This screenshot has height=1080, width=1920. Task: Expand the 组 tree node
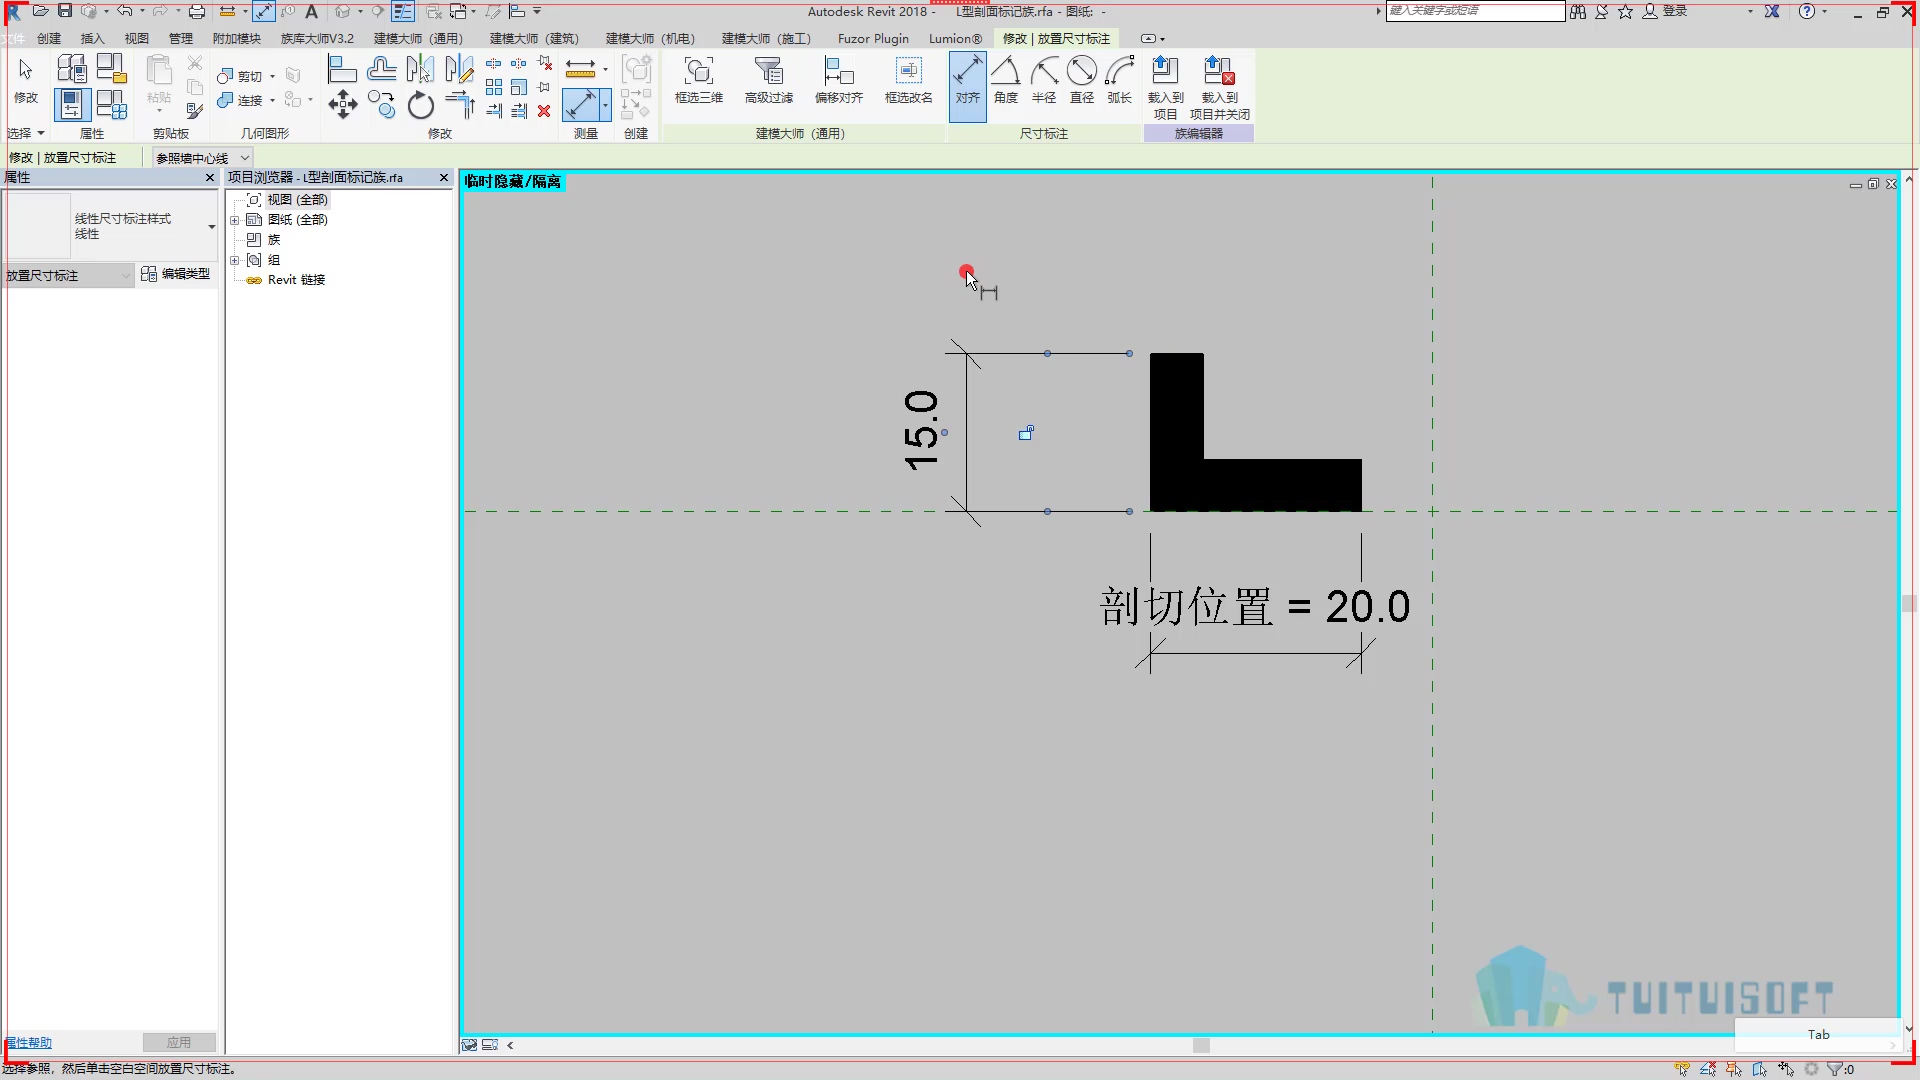[235, 260]
